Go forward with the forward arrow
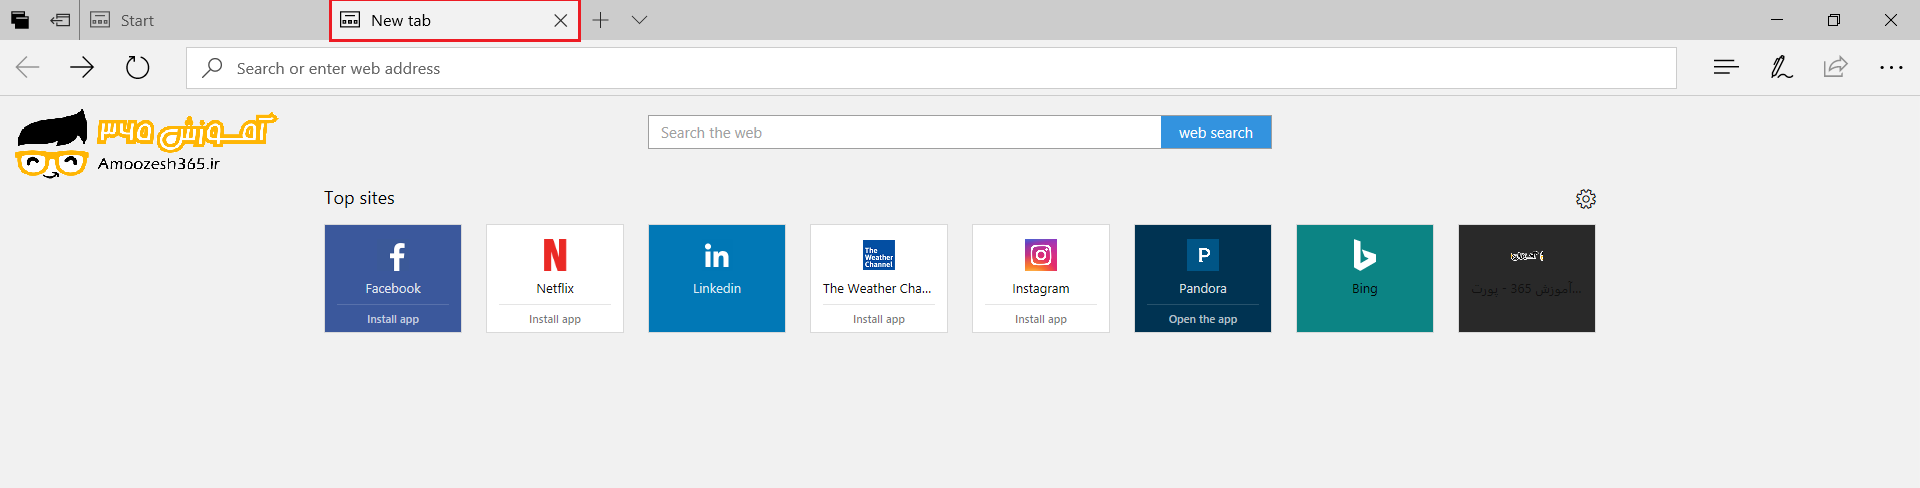 tap(82, 68)
